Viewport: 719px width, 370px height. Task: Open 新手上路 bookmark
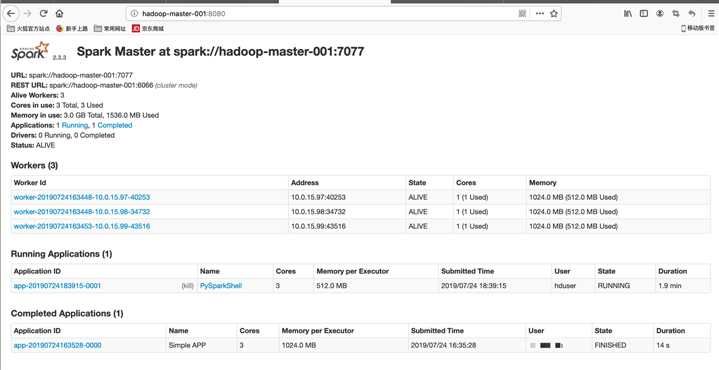[x=72, y=28]
